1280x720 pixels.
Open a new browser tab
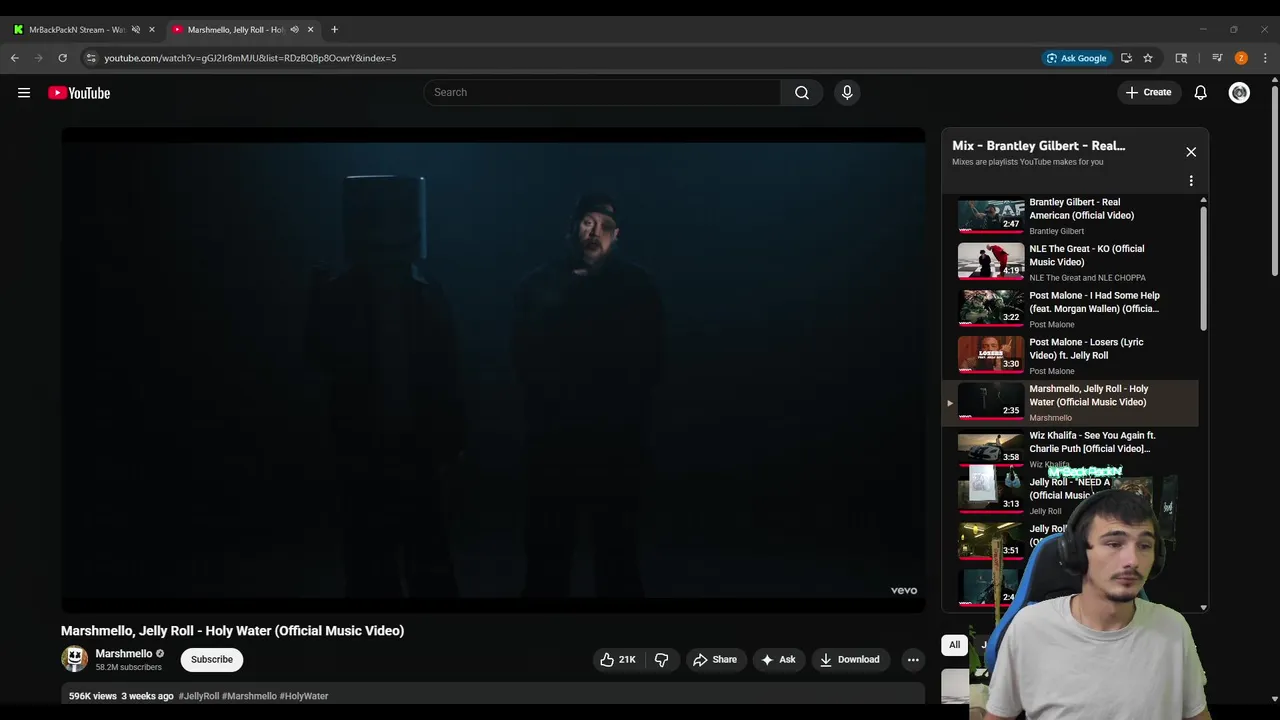pos(334,29)
